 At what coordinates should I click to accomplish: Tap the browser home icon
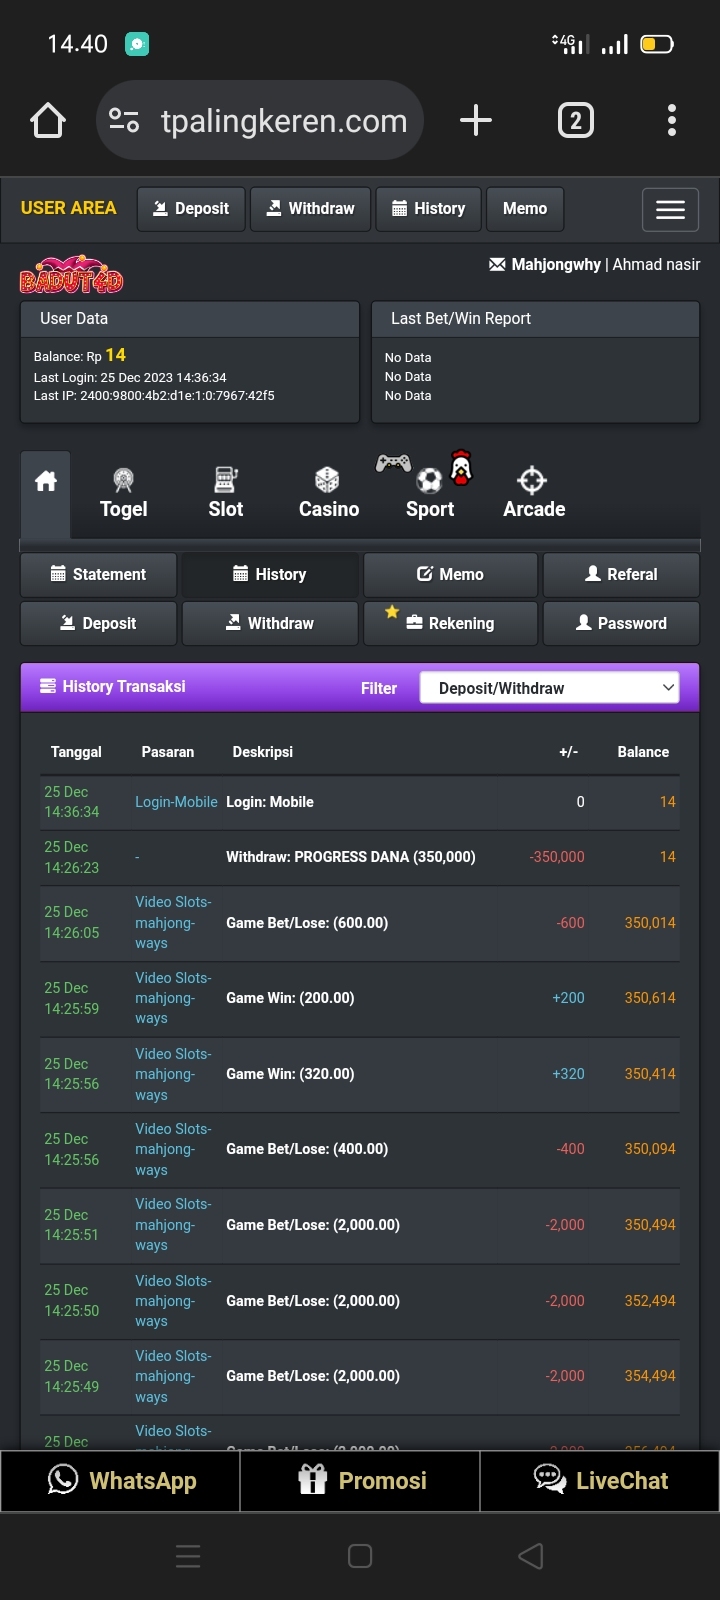coord(48,121)
